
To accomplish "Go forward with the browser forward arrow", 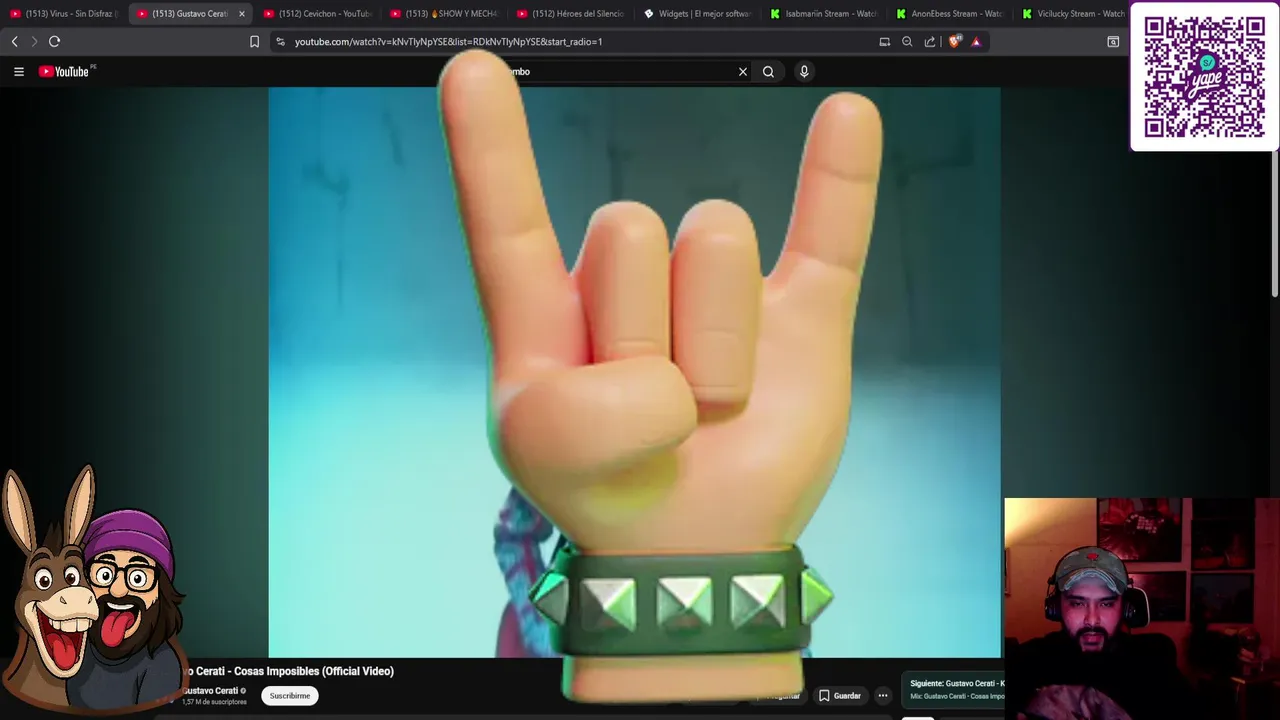I will point(34,41).
